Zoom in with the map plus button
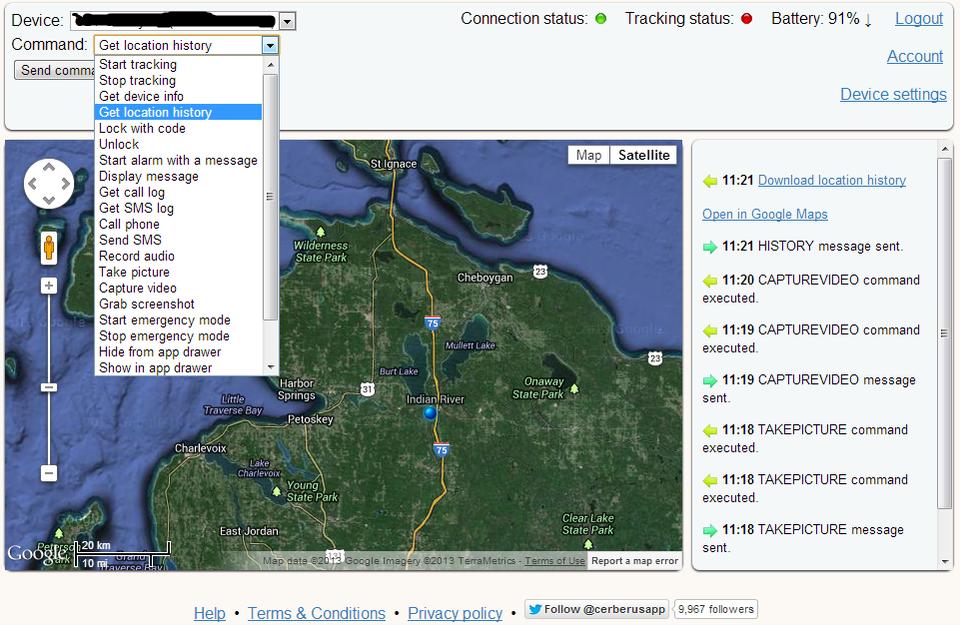 (x=49, y=286)
